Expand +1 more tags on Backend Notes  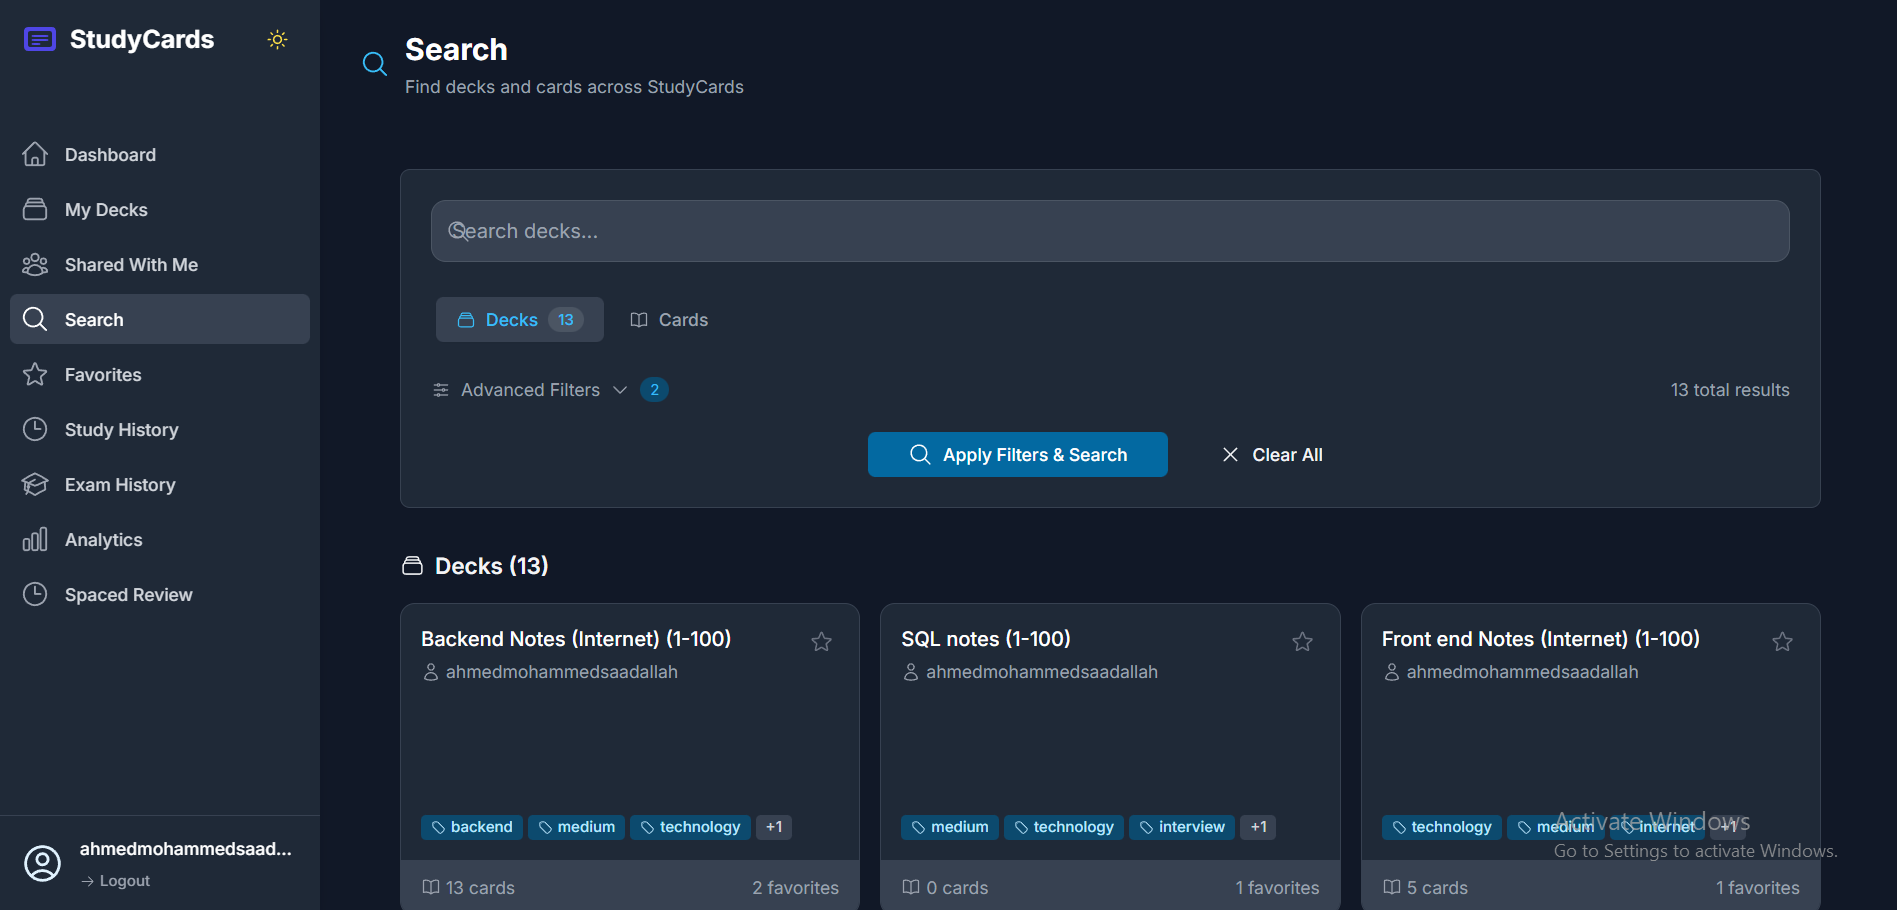pos(774,827)
